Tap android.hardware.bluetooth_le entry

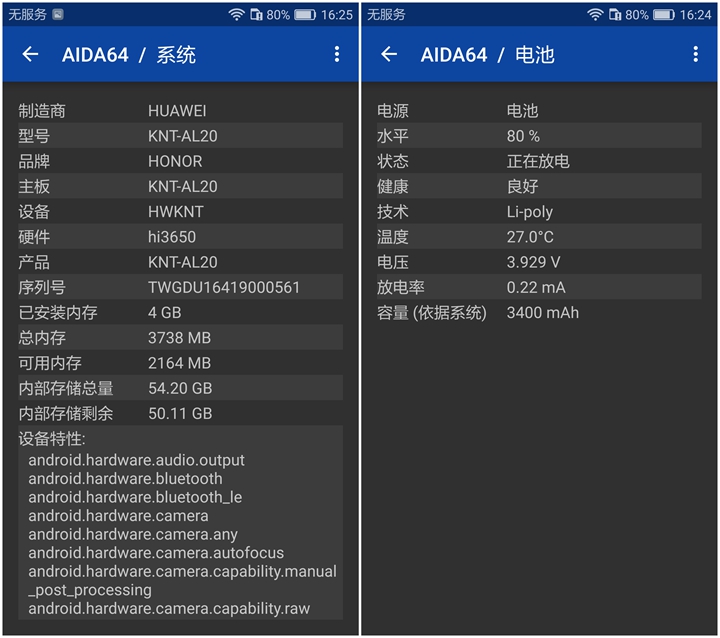(x=135, y=497)
